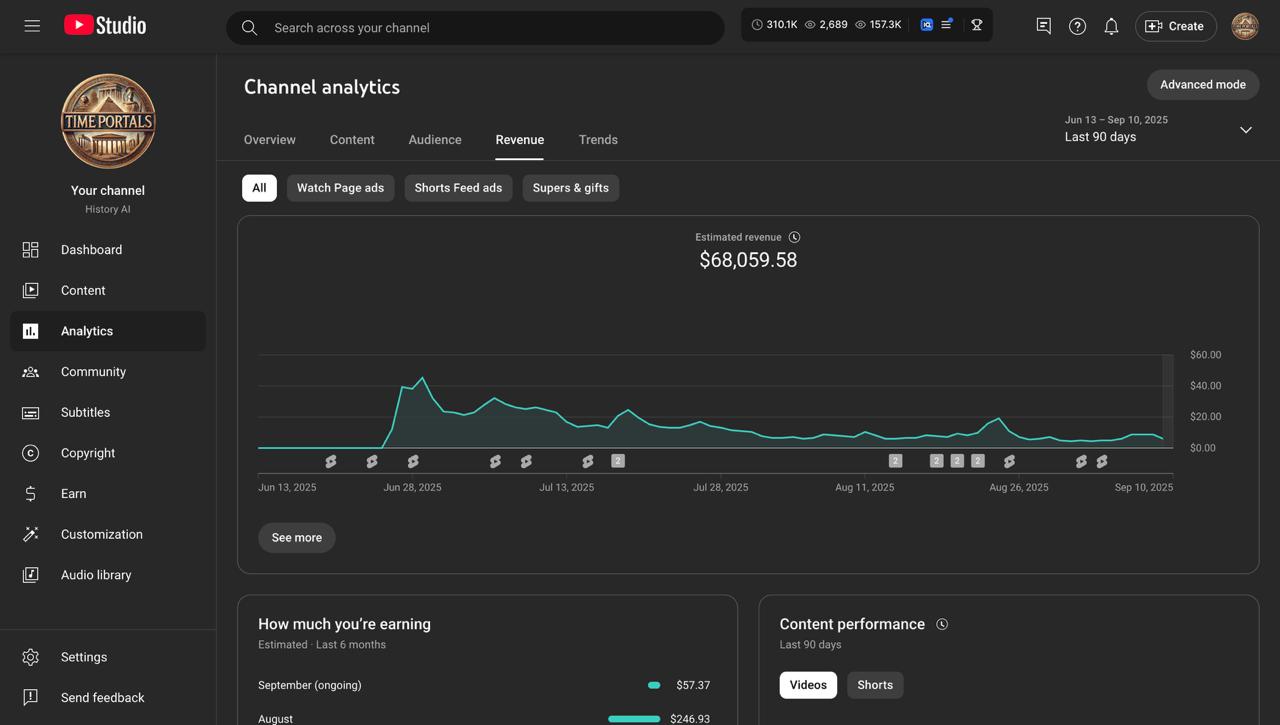Switch to the Trends tab

598,140
